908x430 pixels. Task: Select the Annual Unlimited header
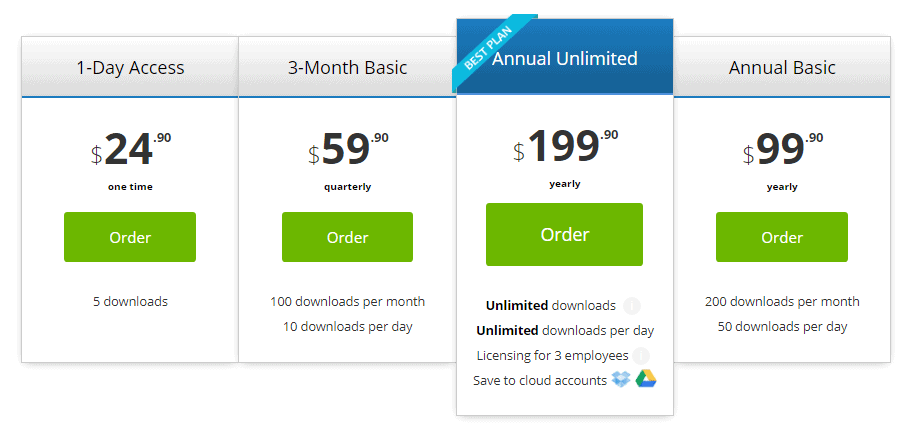(565, 56)
